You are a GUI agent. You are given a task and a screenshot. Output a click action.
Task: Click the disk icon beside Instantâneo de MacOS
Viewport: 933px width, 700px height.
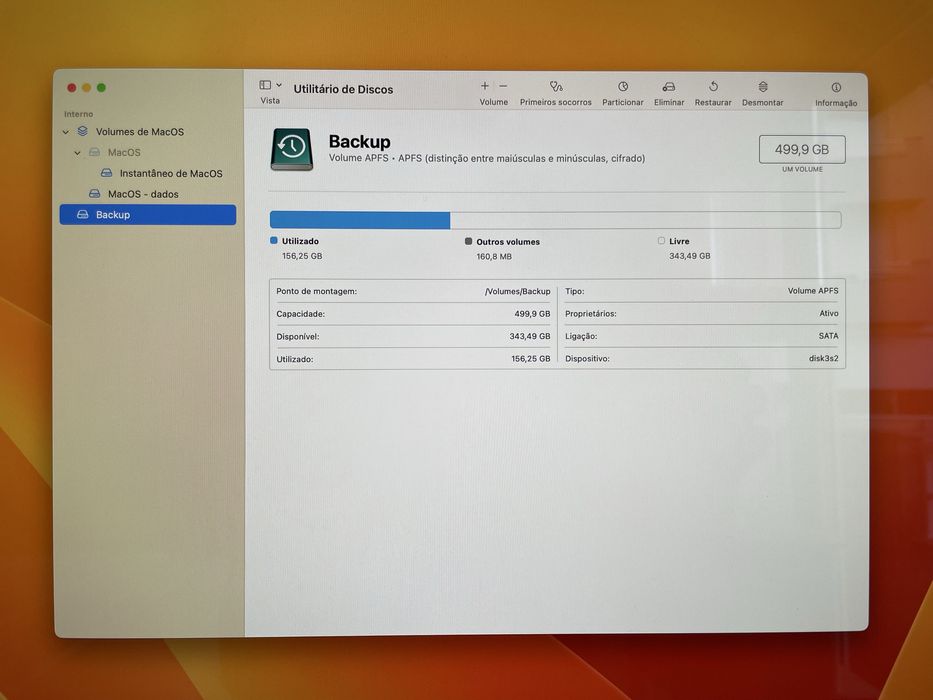[x=106, y=173]
